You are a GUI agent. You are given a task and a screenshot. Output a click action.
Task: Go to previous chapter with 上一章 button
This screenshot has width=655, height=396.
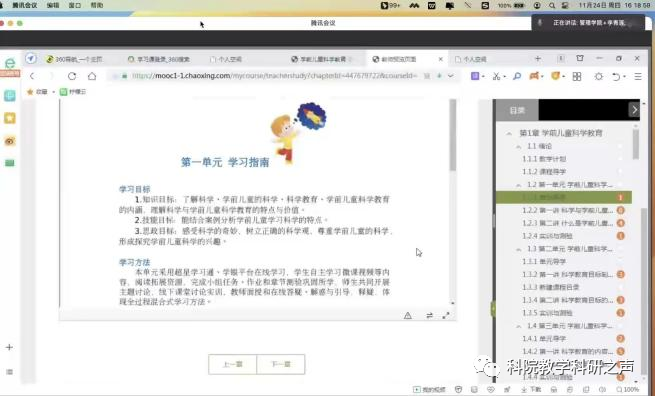[233, 364]
